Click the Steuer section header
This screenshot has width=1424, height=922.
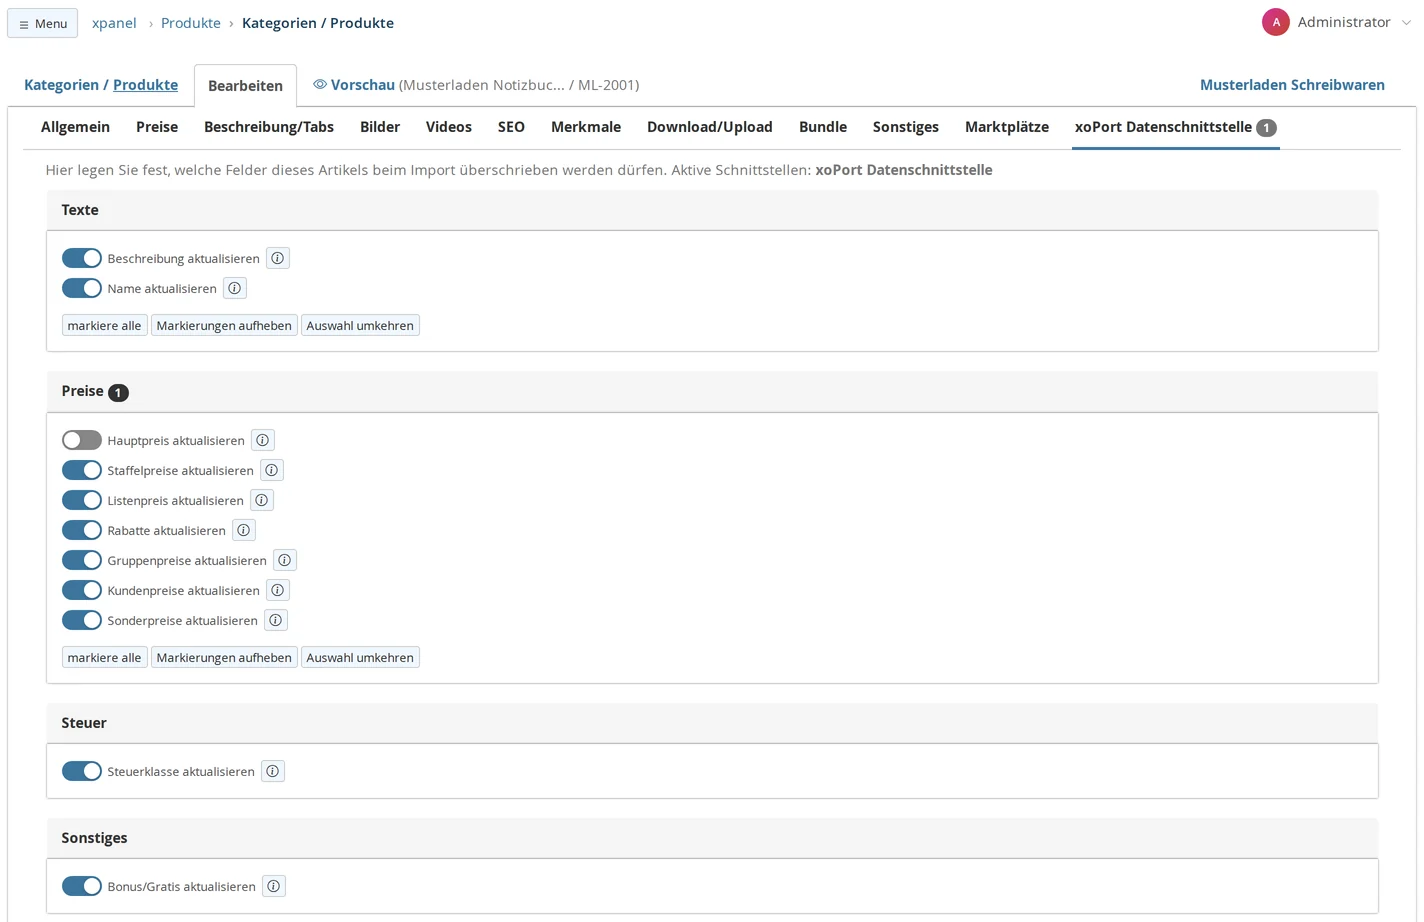712,723
